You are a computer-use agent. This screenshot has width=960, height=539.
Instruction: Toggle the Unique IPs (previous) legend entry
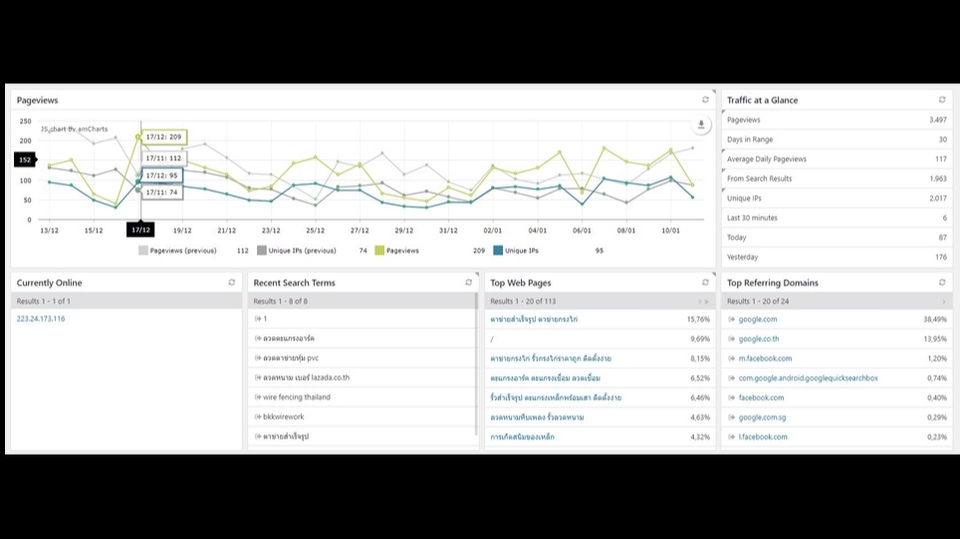(x=297, y=251)
